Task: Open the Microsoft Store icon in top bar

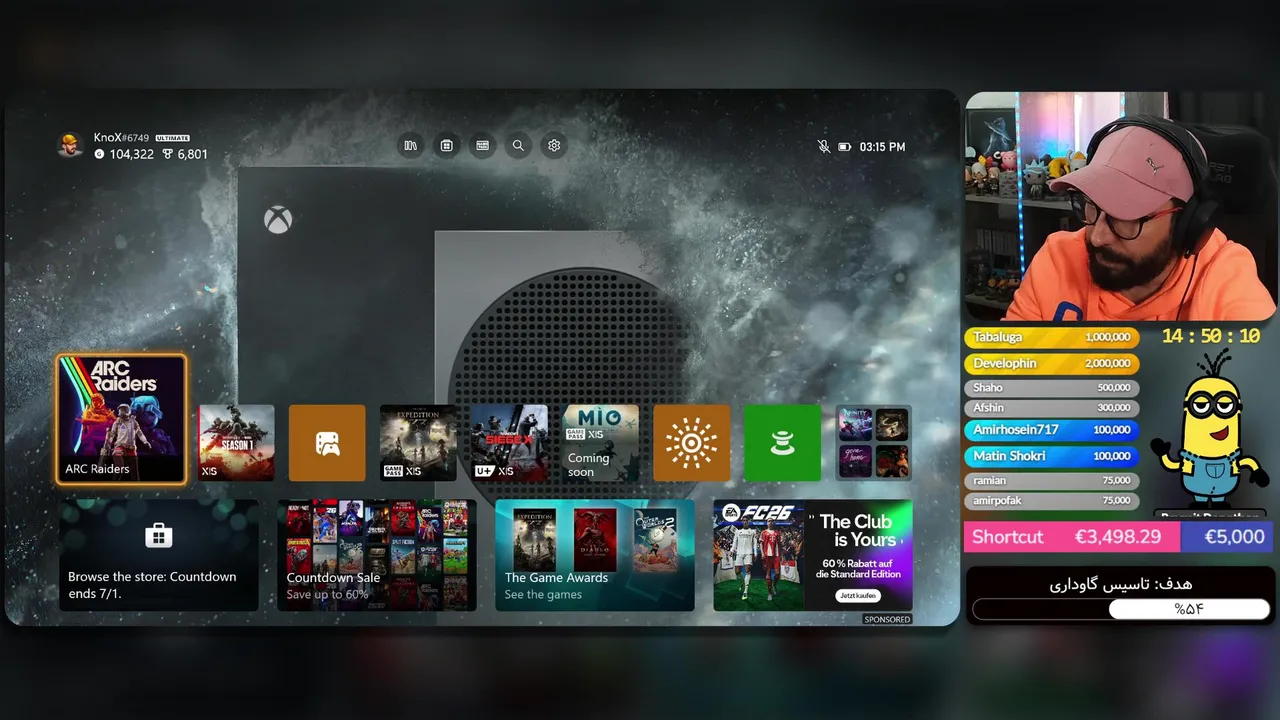Action: [x=446, y=146]
